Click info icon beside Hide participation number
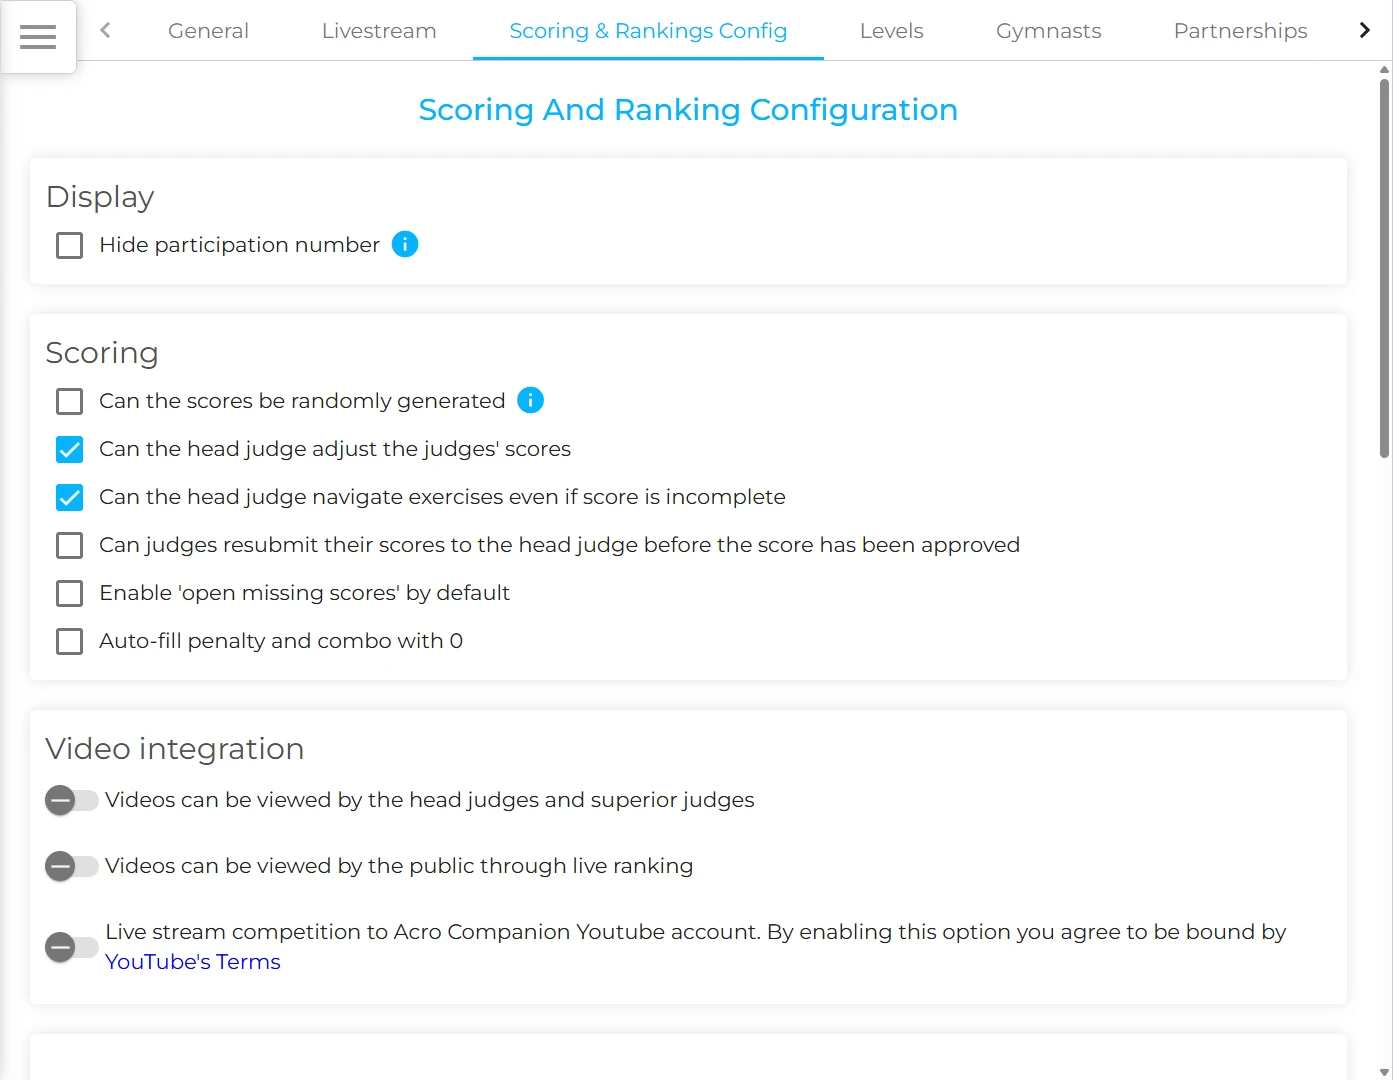Viewport: 1393px width, 1080px height. pyautogui.click(x=405, y=244)
